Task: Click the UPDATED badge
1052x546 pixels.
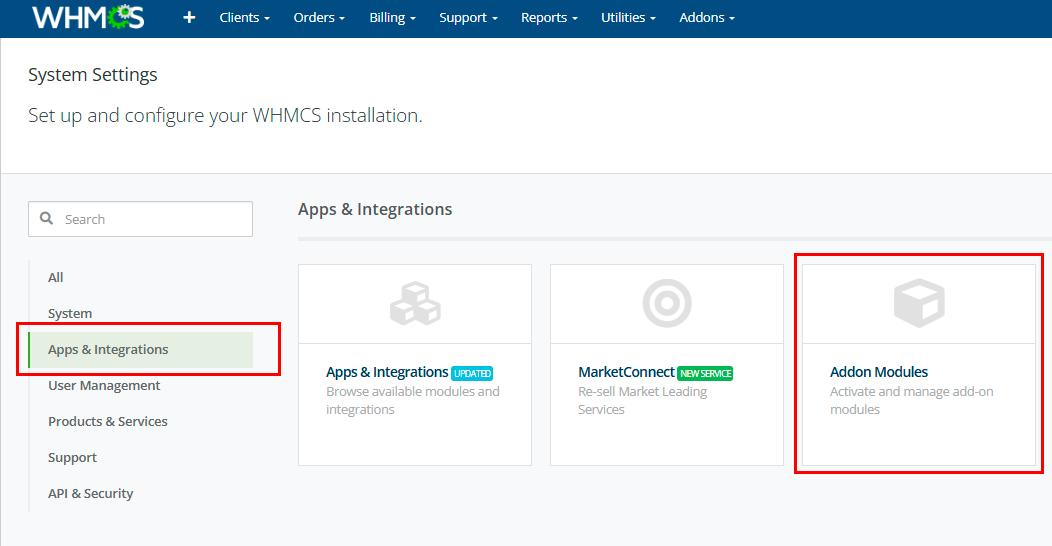Action: (472, 373)
